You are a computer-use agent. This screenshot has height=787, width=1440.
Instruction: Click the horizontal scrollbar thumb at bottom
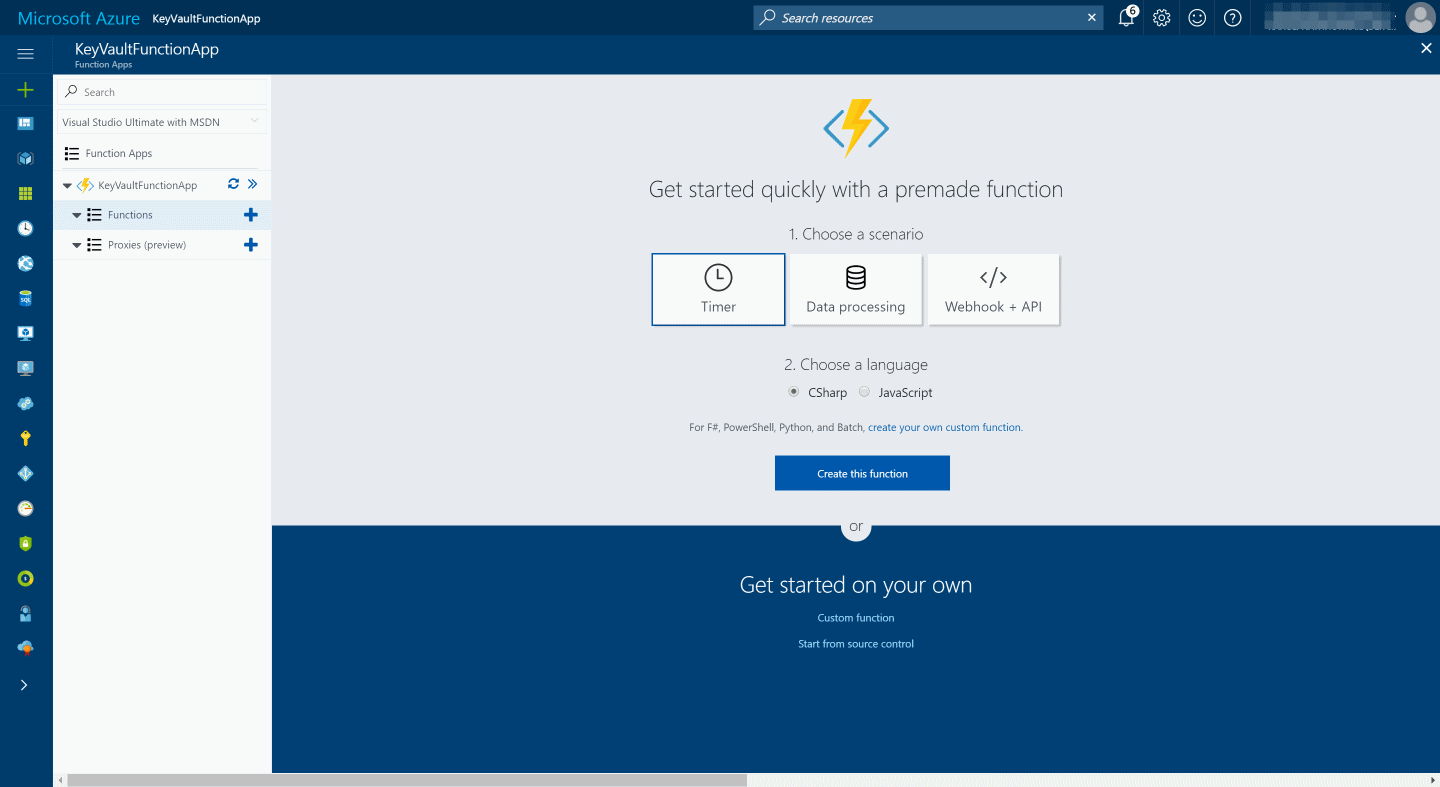[407, 780]
